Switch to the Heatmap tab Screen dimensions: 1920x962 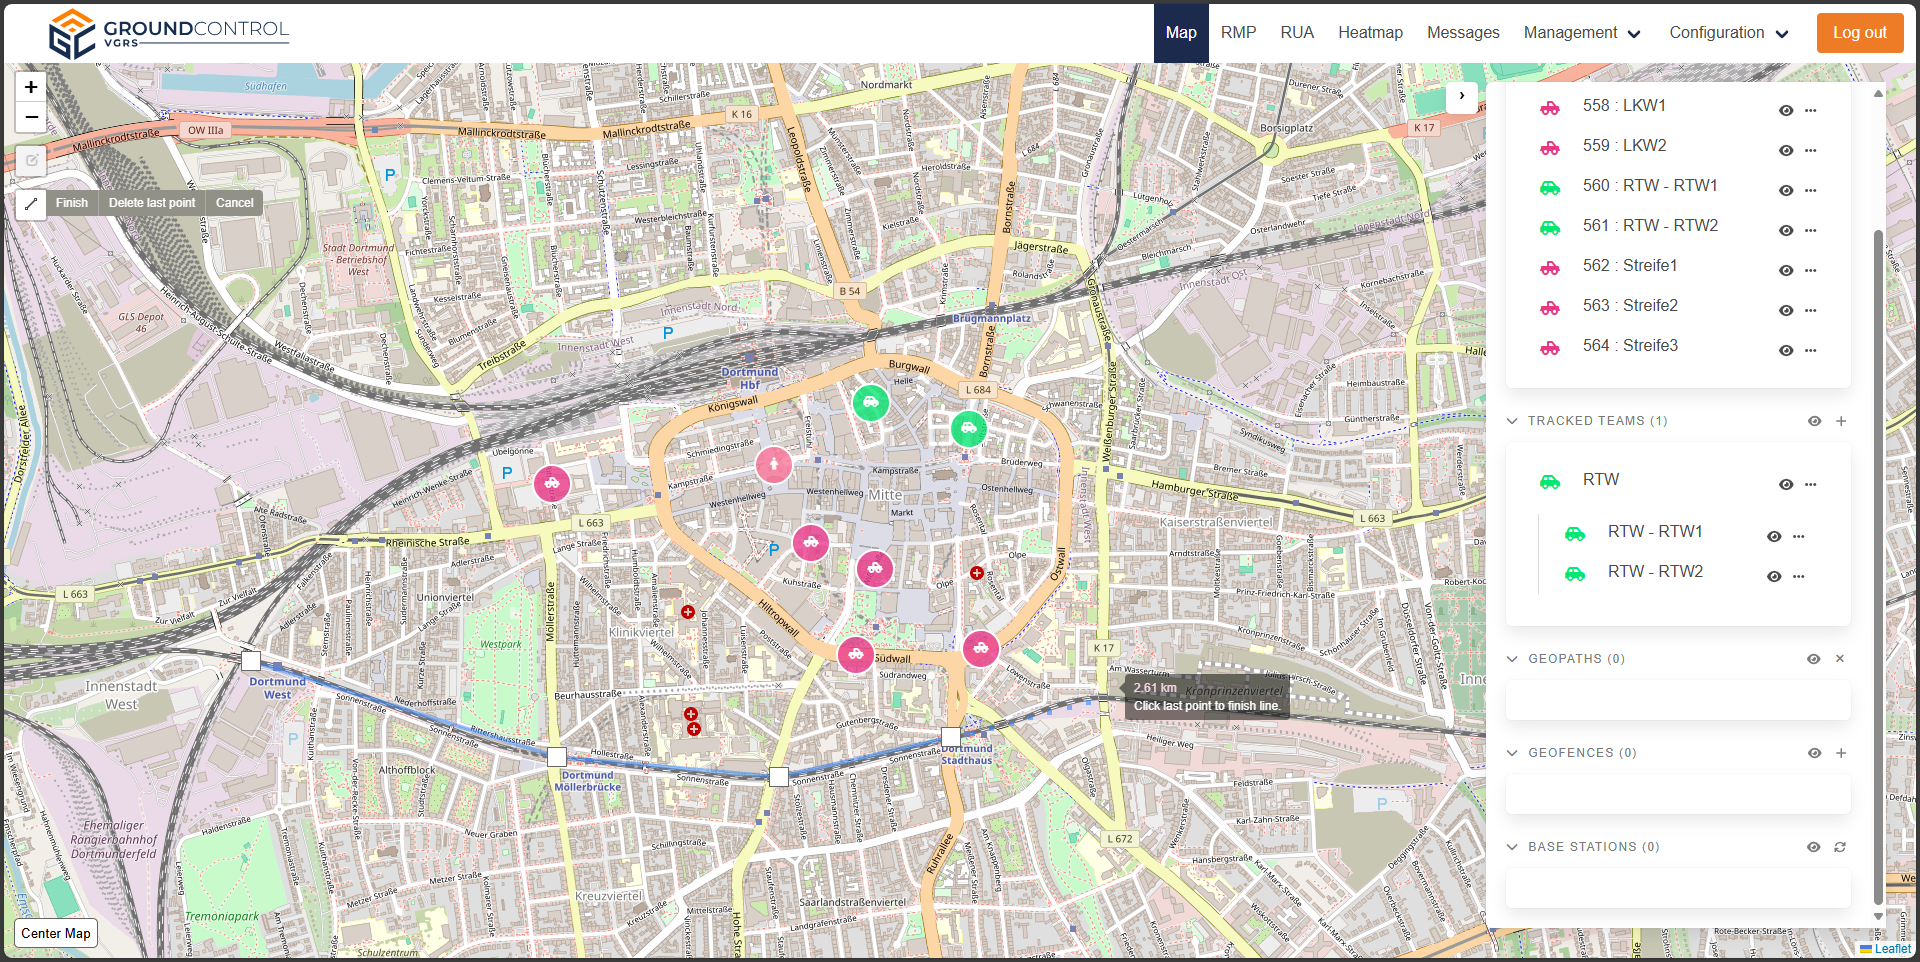[1370, 33]
